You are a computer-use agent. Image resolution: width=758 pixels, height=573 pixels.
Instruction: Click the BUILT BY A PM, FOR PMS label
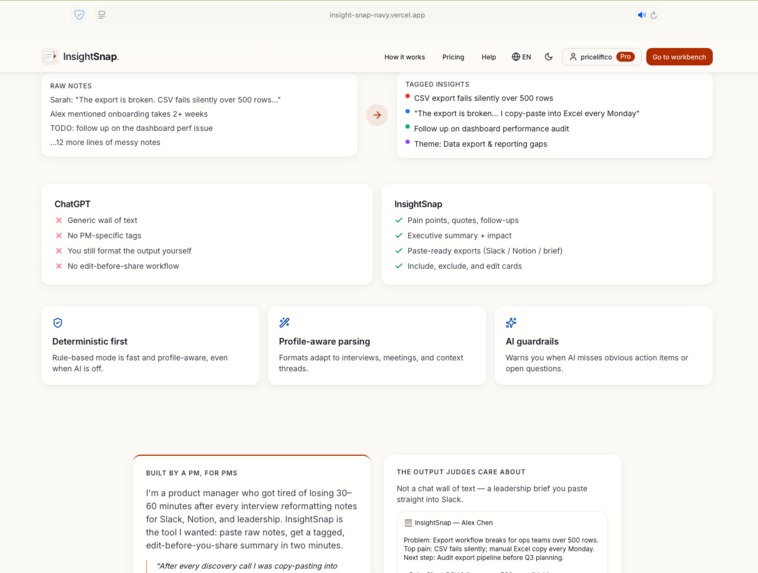[191, 473]
